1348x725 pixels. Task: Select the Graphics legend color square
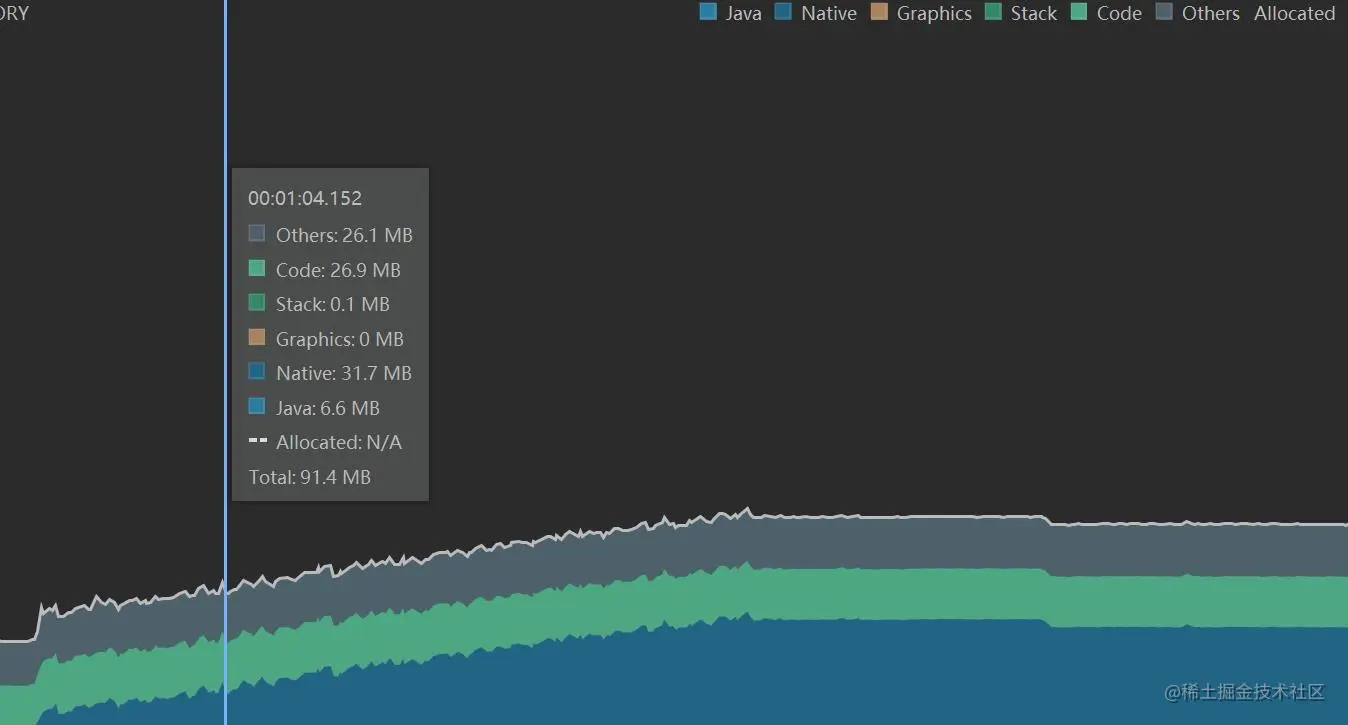coord(879,12)
